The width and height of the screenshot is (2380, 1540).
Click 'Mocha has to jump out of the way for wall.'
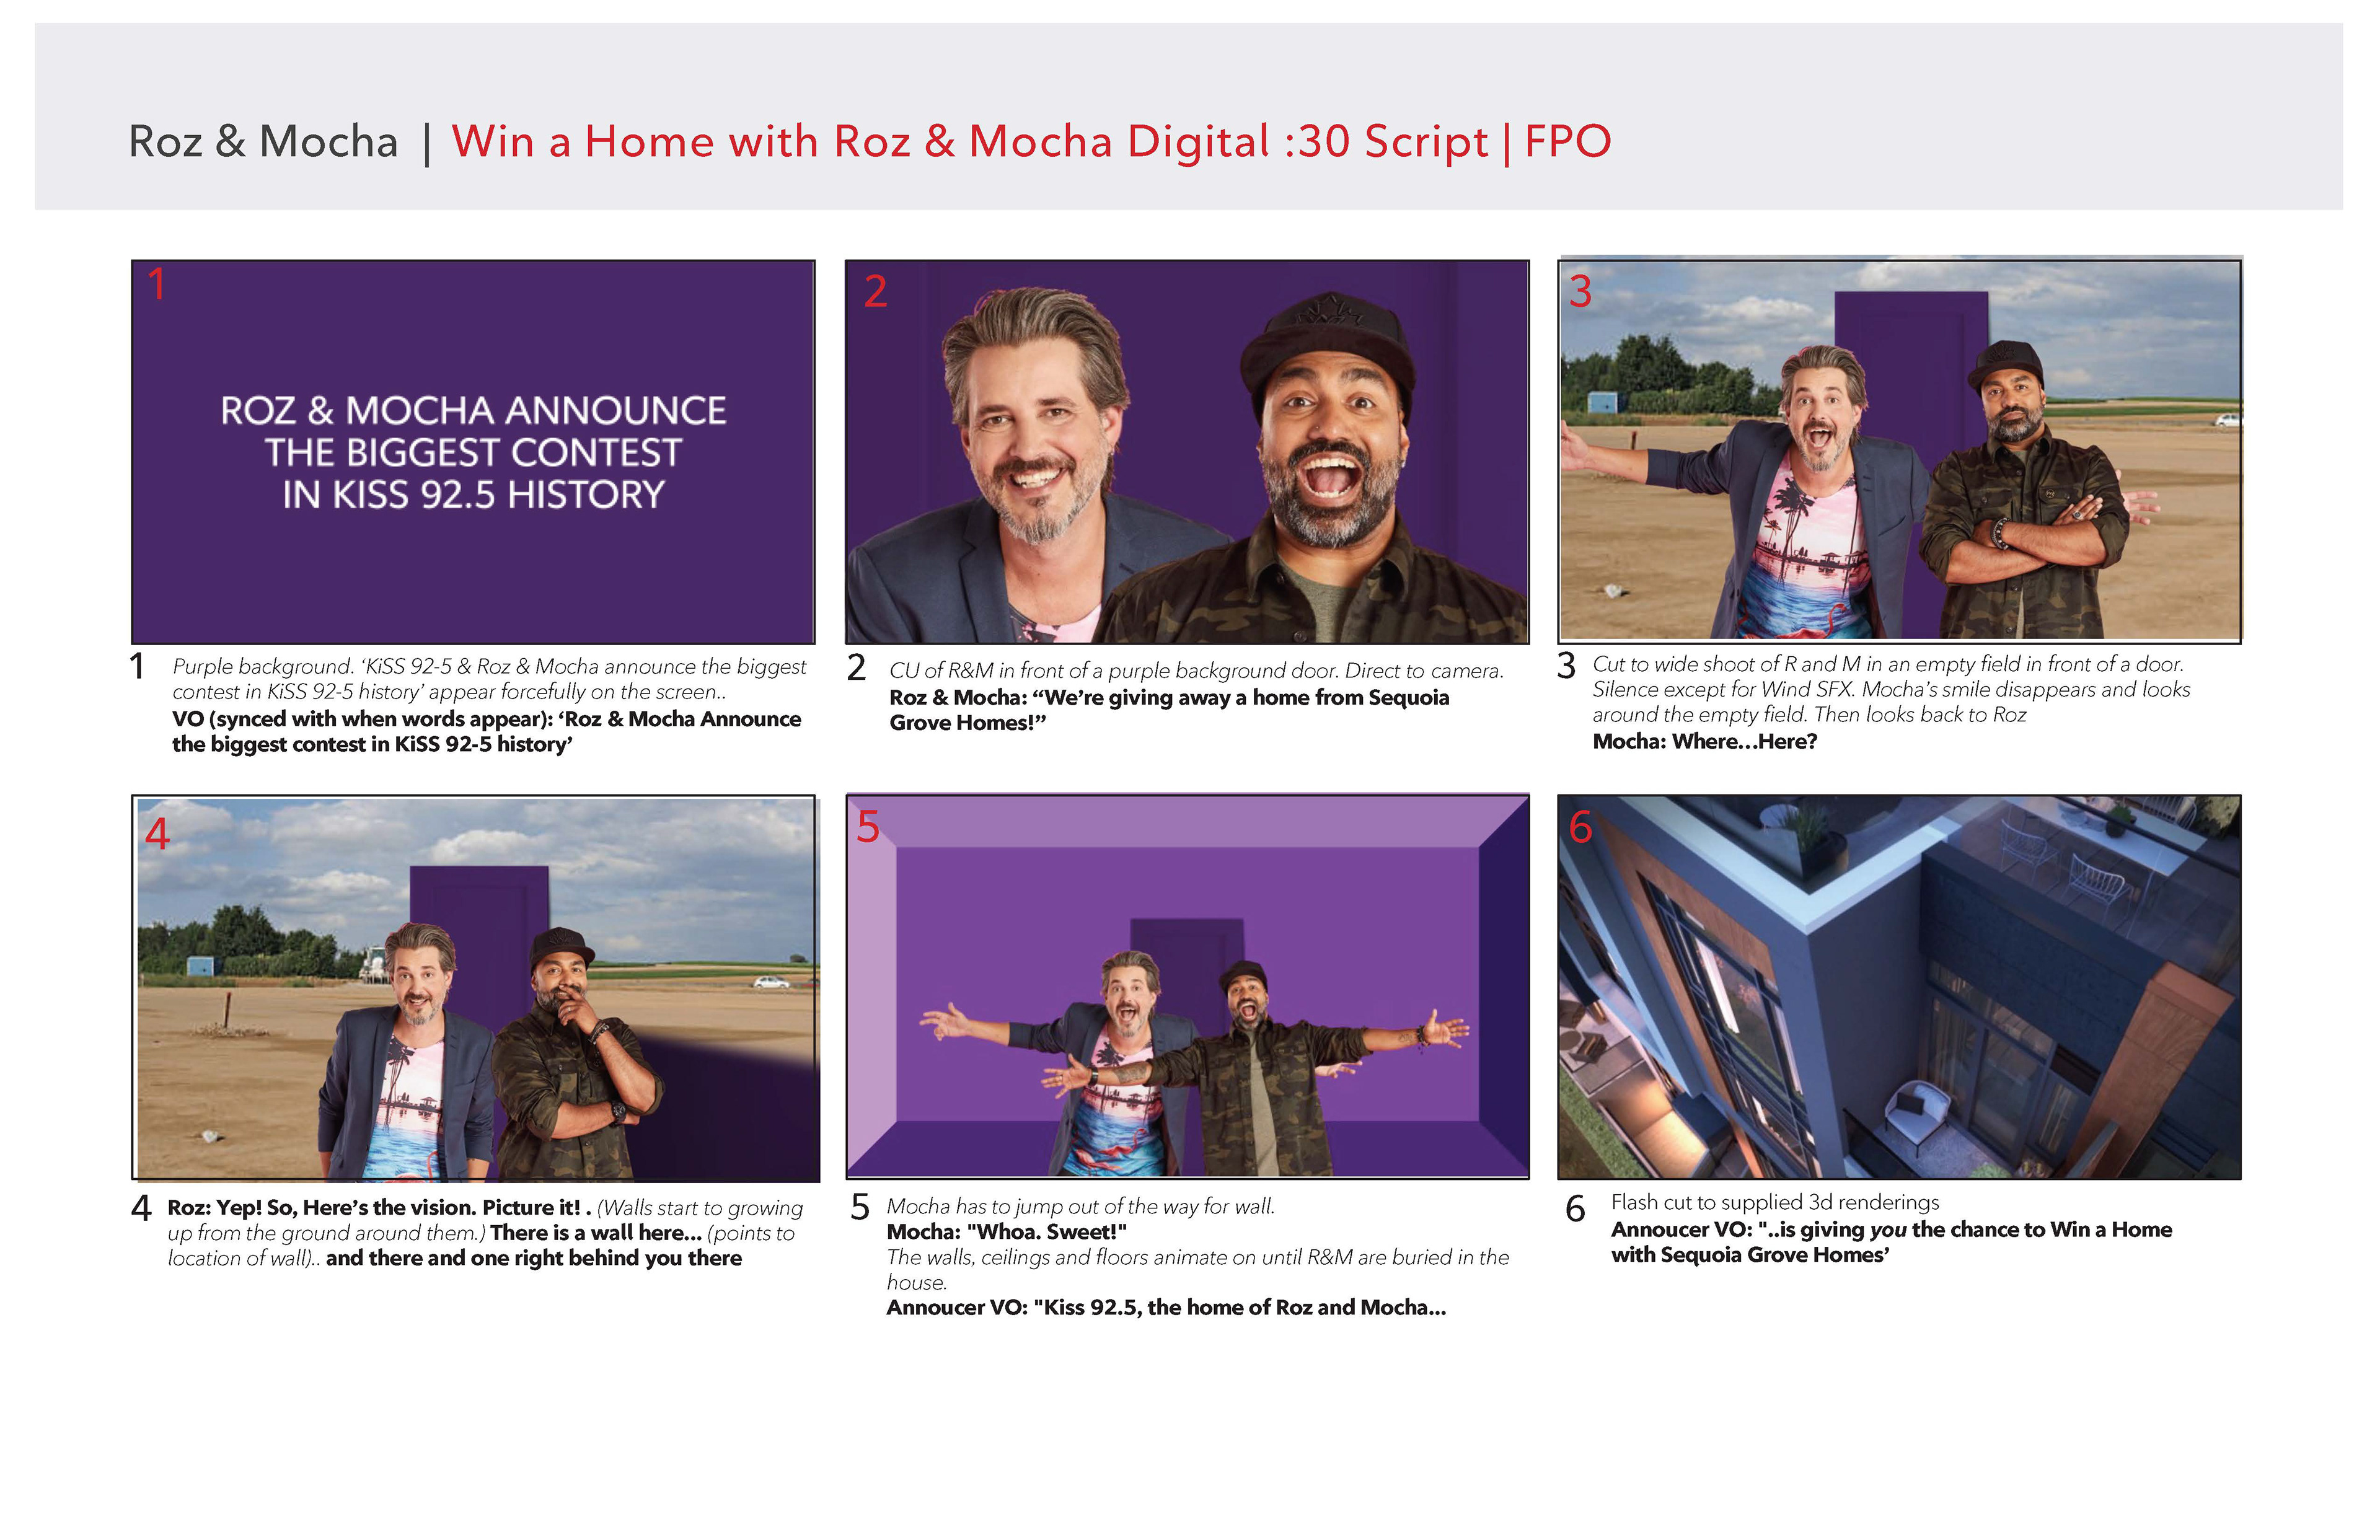click(1081, 1207)
